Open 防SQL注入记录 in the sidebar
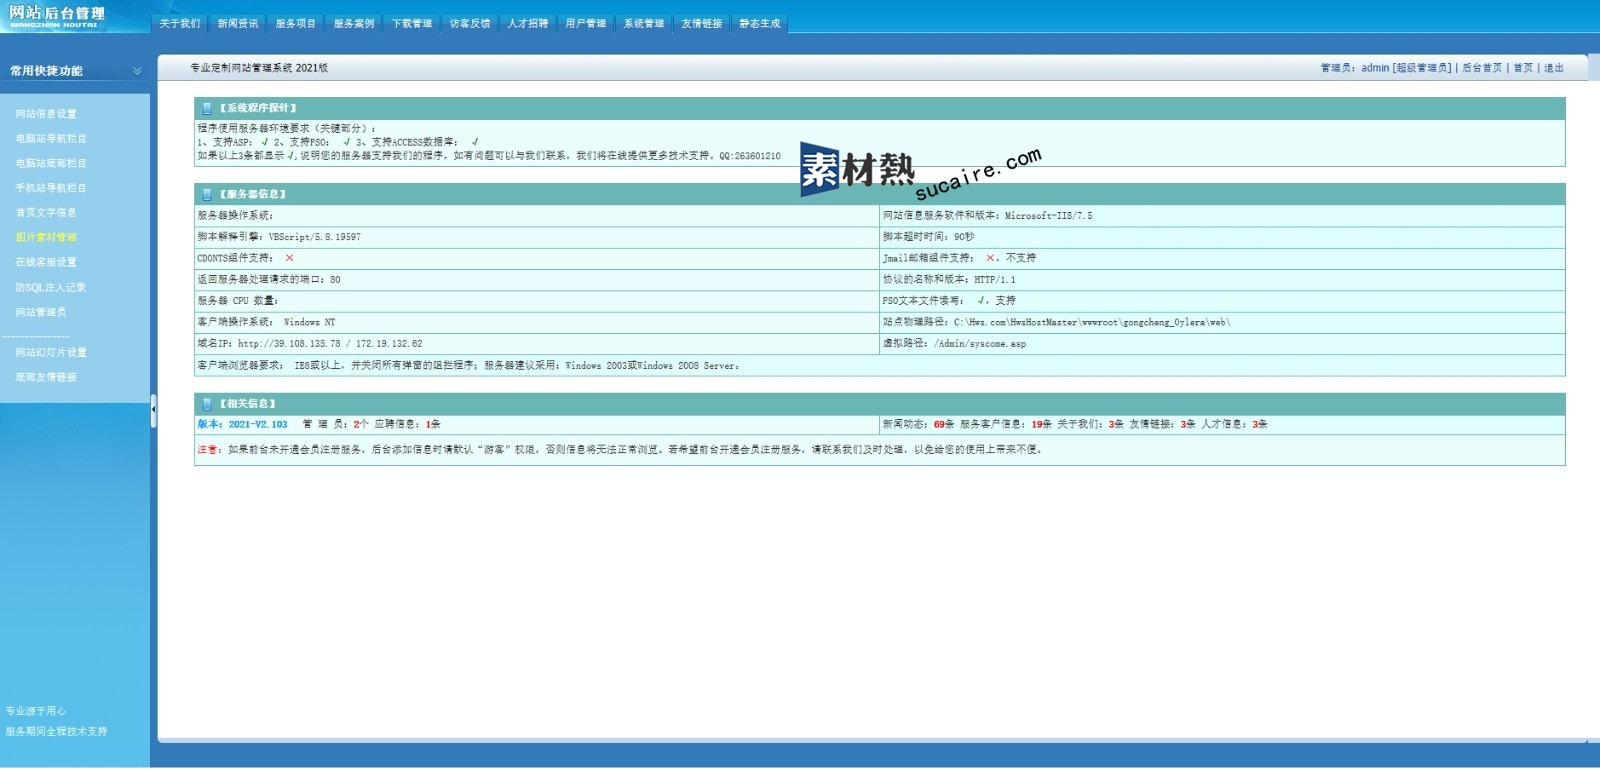The image size is (1600, 770). 51,287
